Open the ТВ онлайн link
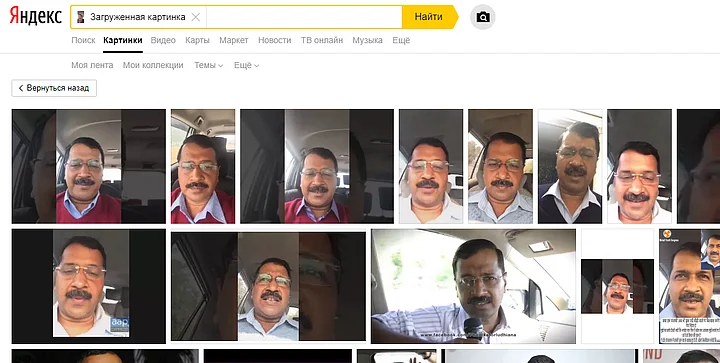This screenshot has height=363, width=720. [322, 40]
